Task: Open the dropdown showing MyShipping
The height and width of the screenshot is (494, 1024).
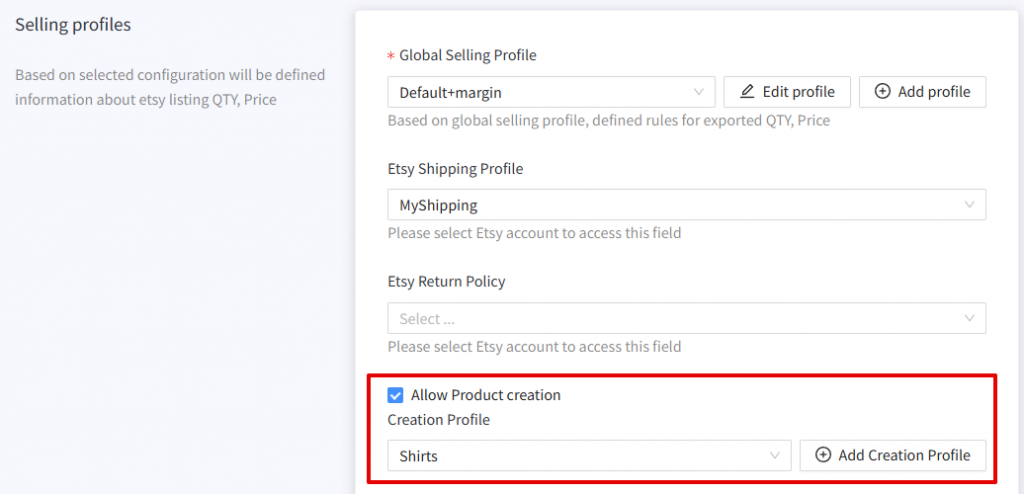Action: coord(686,205)
